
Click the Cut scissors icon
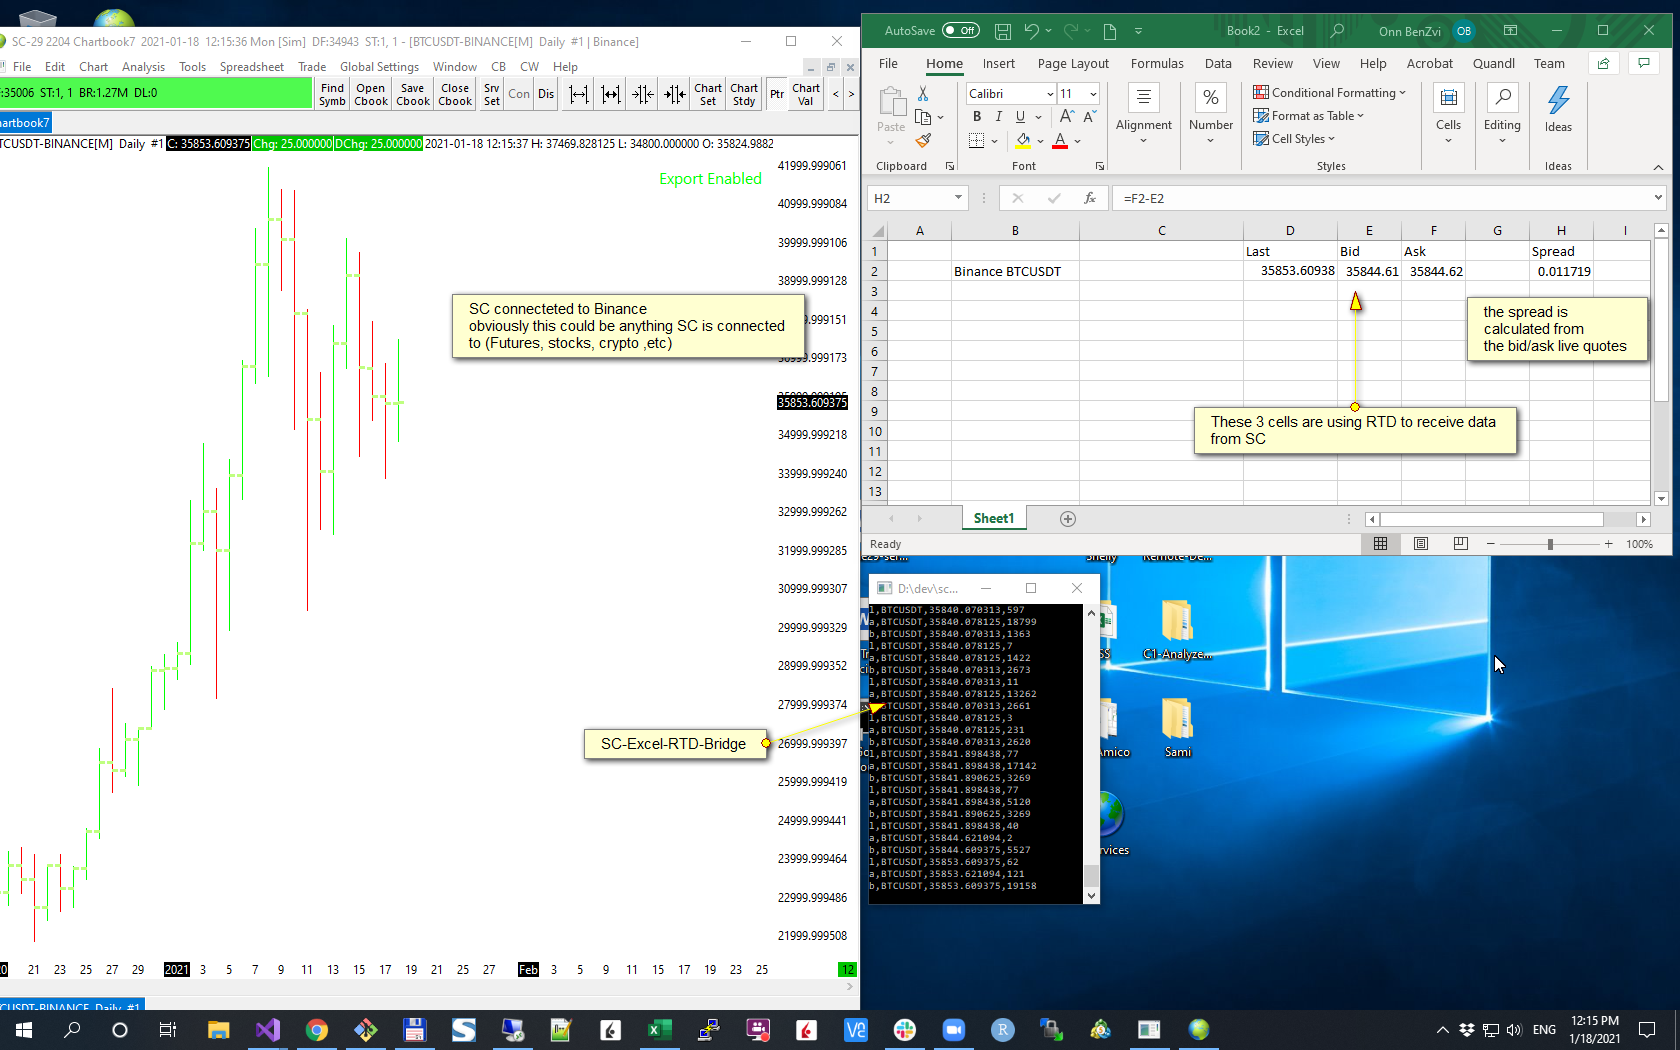pyautogui.click(x=923, y=93)
